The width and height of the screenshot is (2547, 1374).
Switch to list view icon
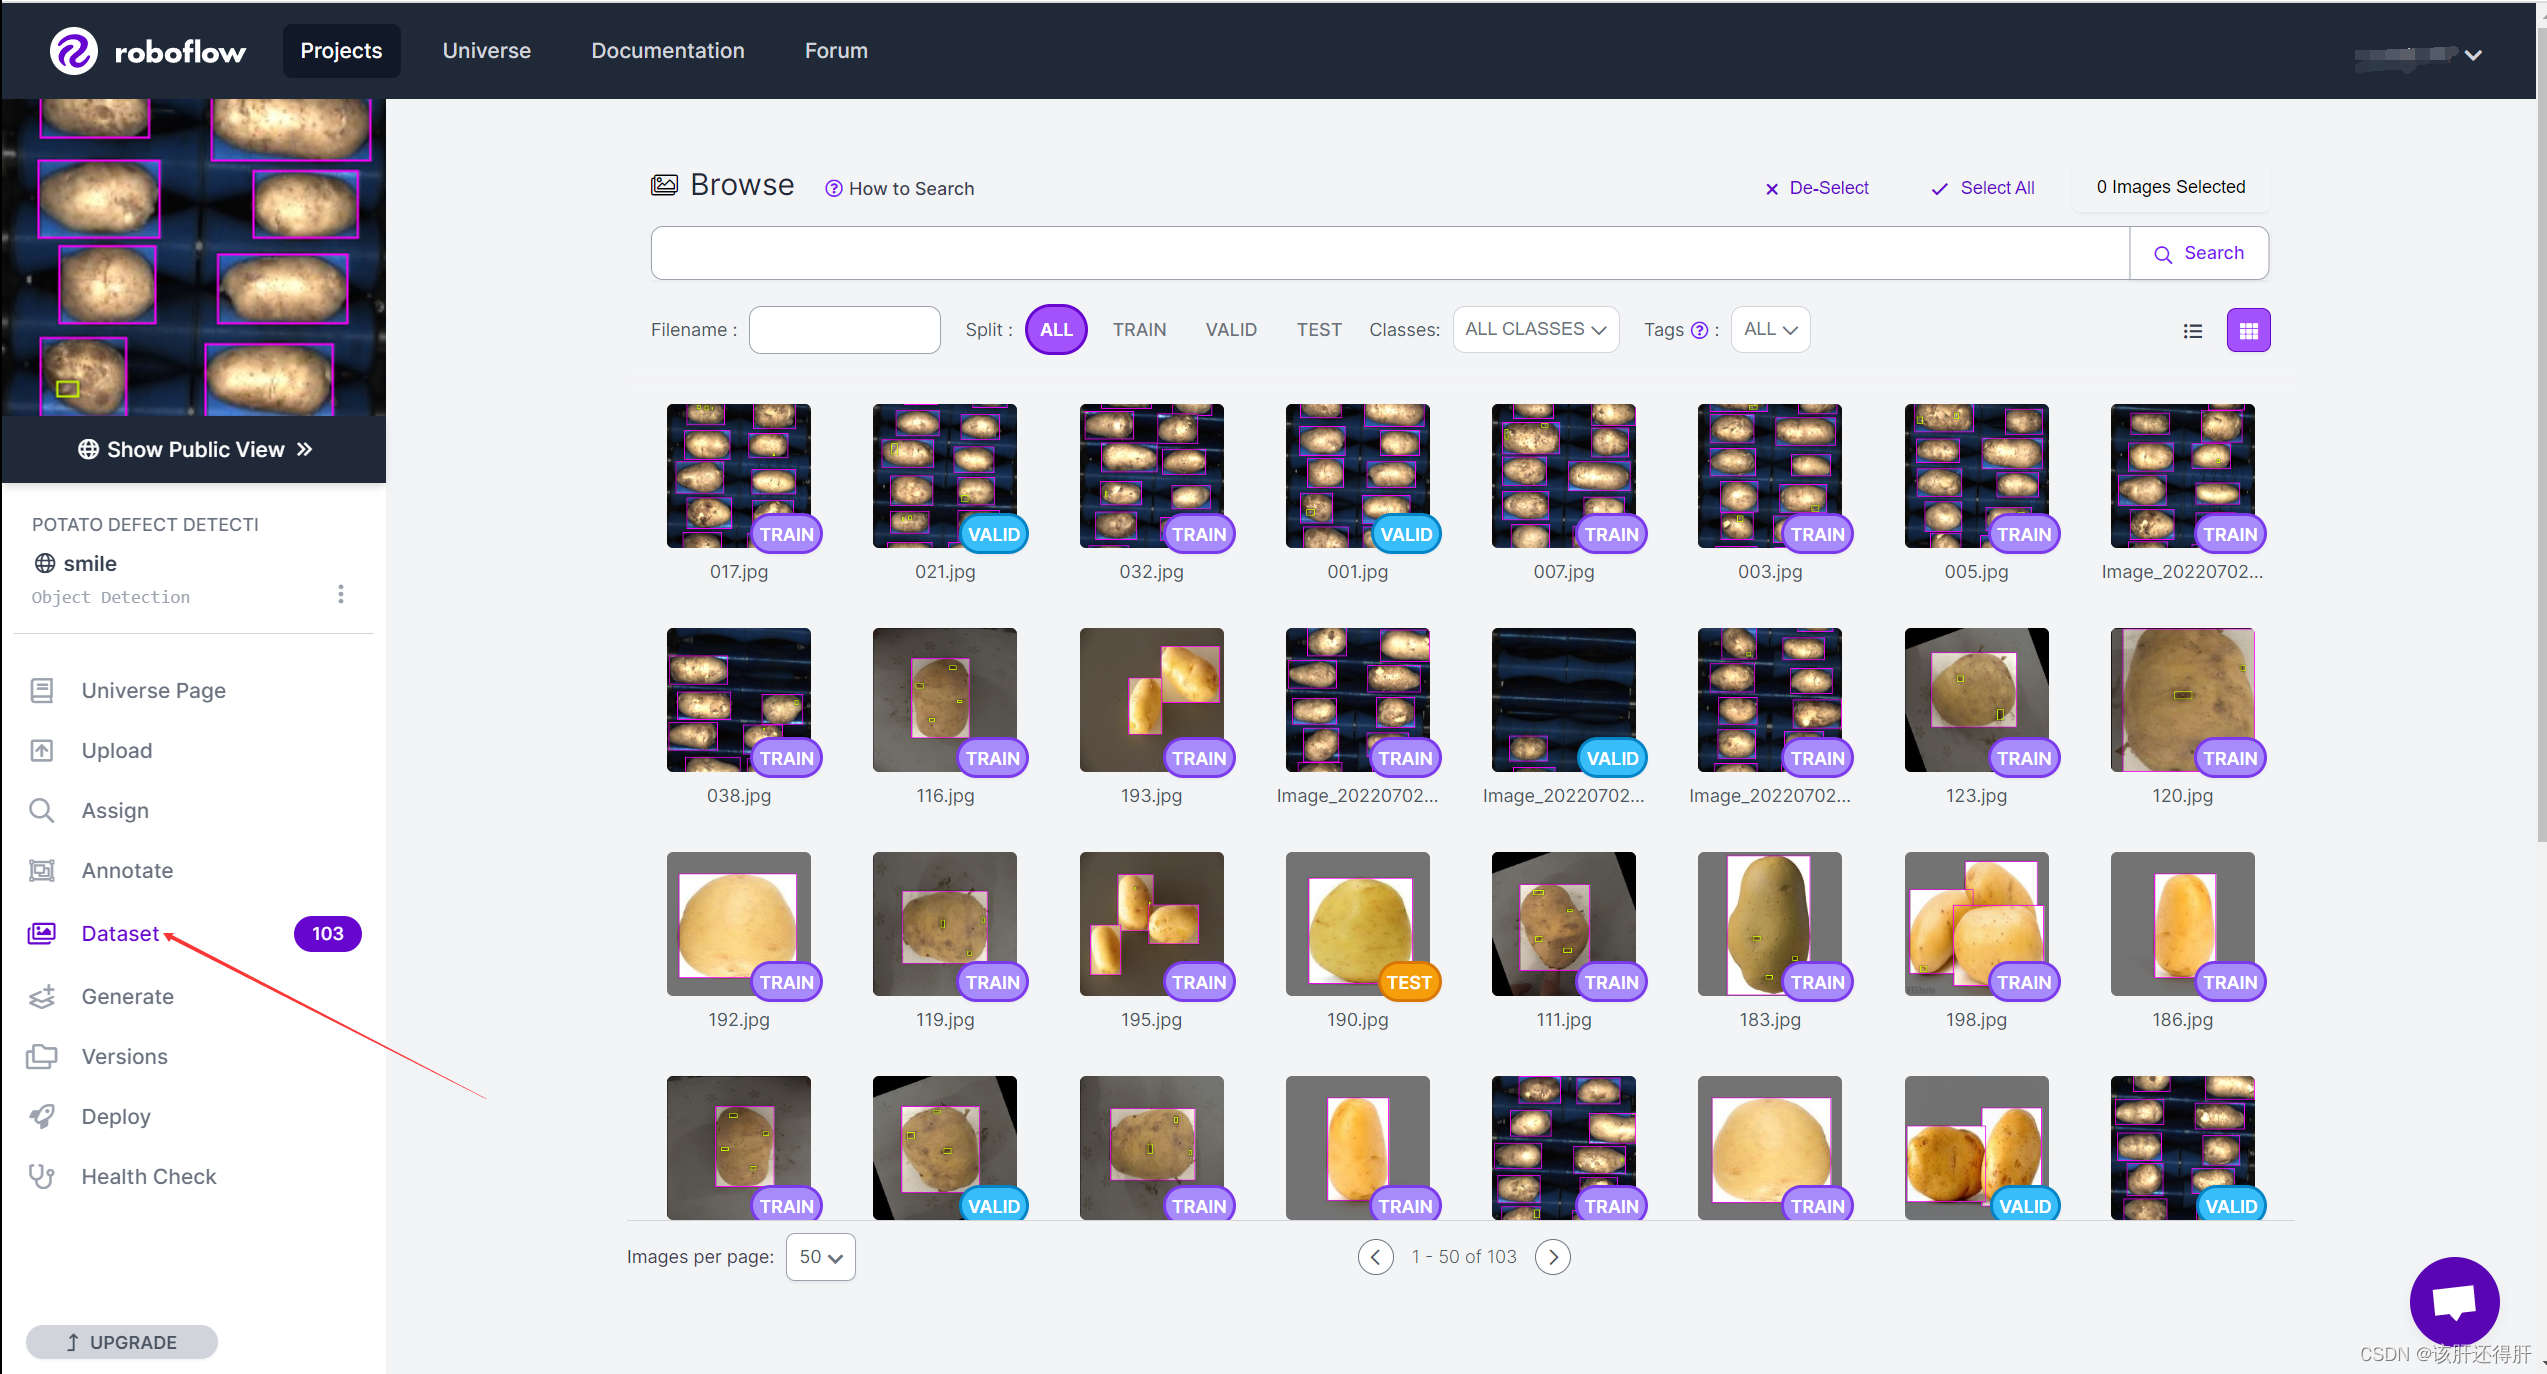tap(2192, 331)
